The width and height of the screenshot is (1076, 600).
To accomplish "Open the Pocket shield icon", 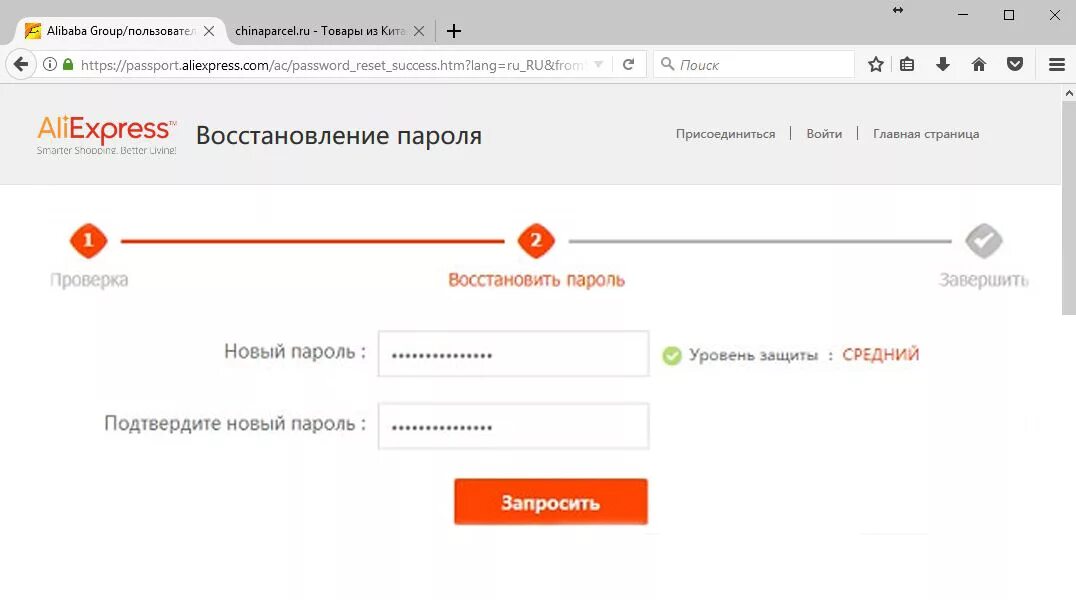I will (x=1015, y=65).
